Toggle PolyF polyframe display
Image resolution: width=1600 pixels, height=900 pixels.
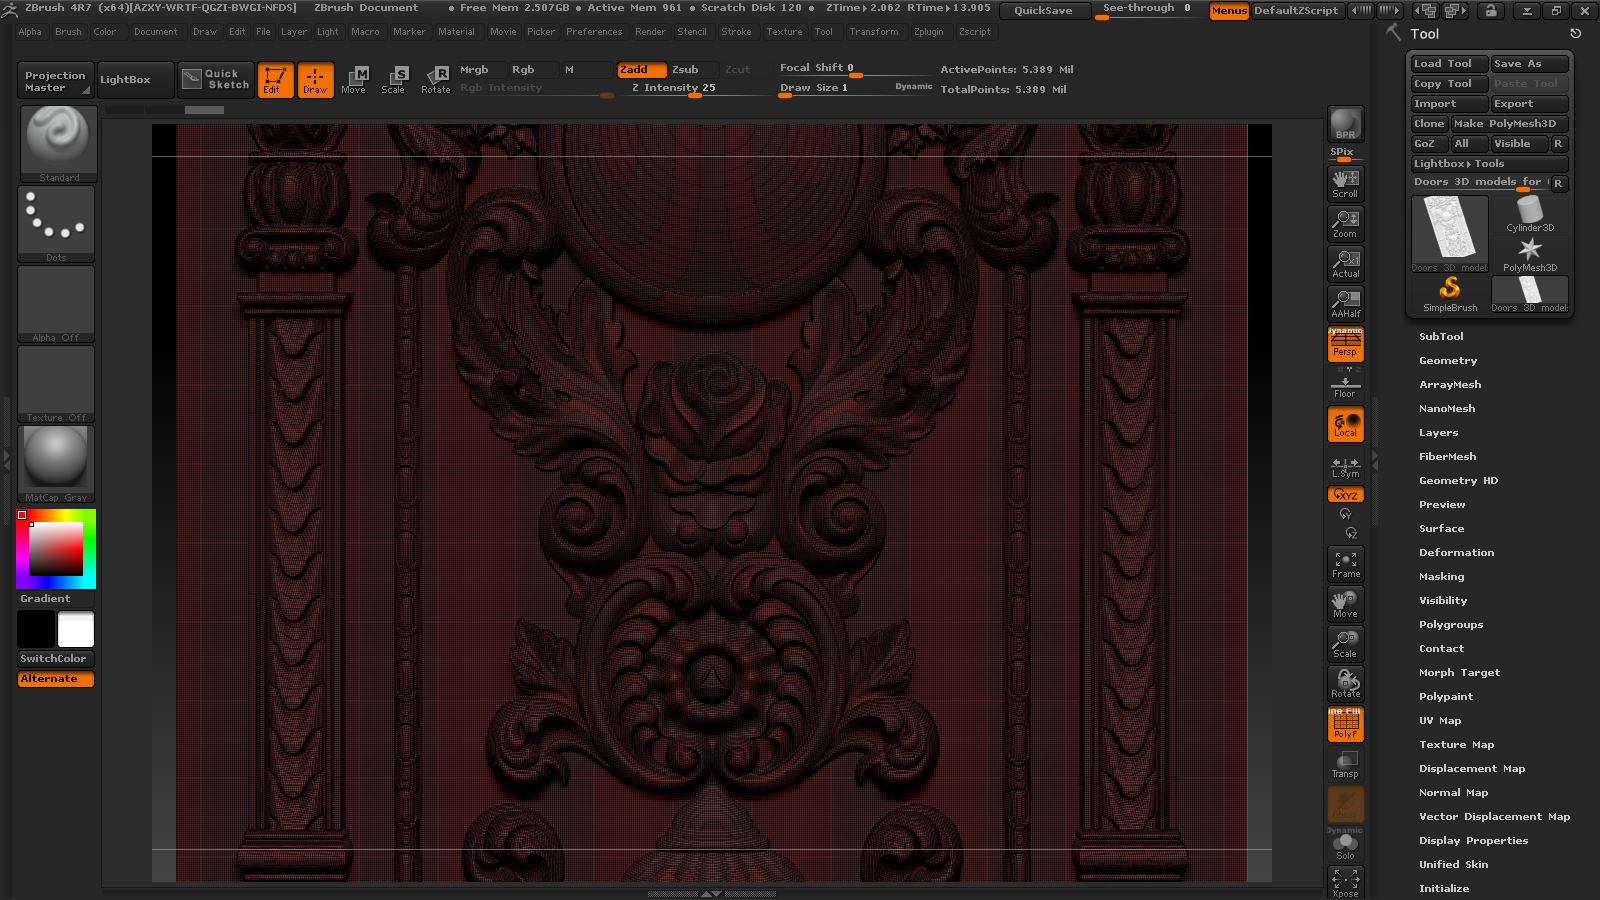[1345, 724]
